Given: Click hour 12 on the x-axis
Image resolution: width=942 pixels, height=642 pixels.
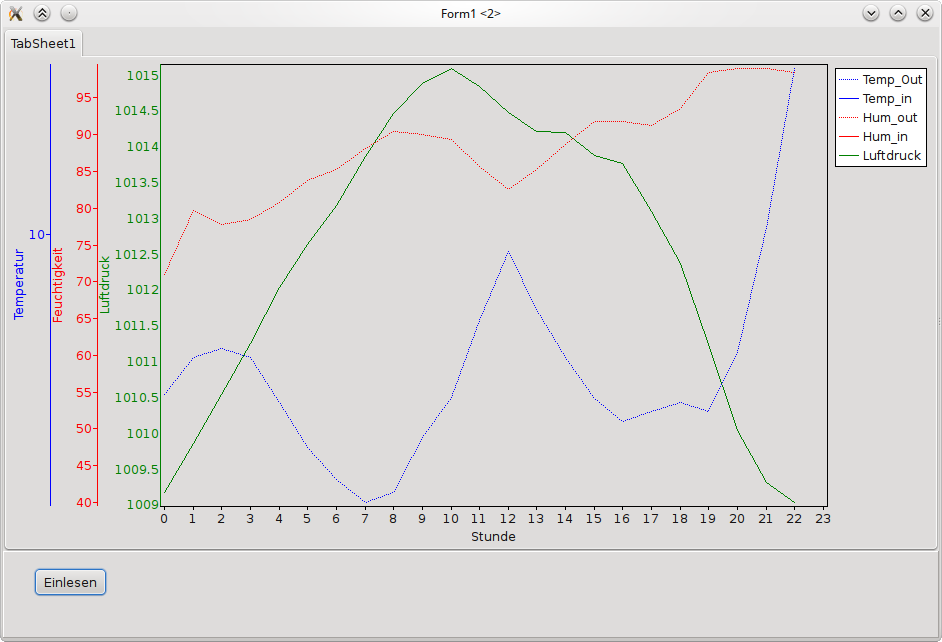Looking at the screenshot, I should 508,519.
